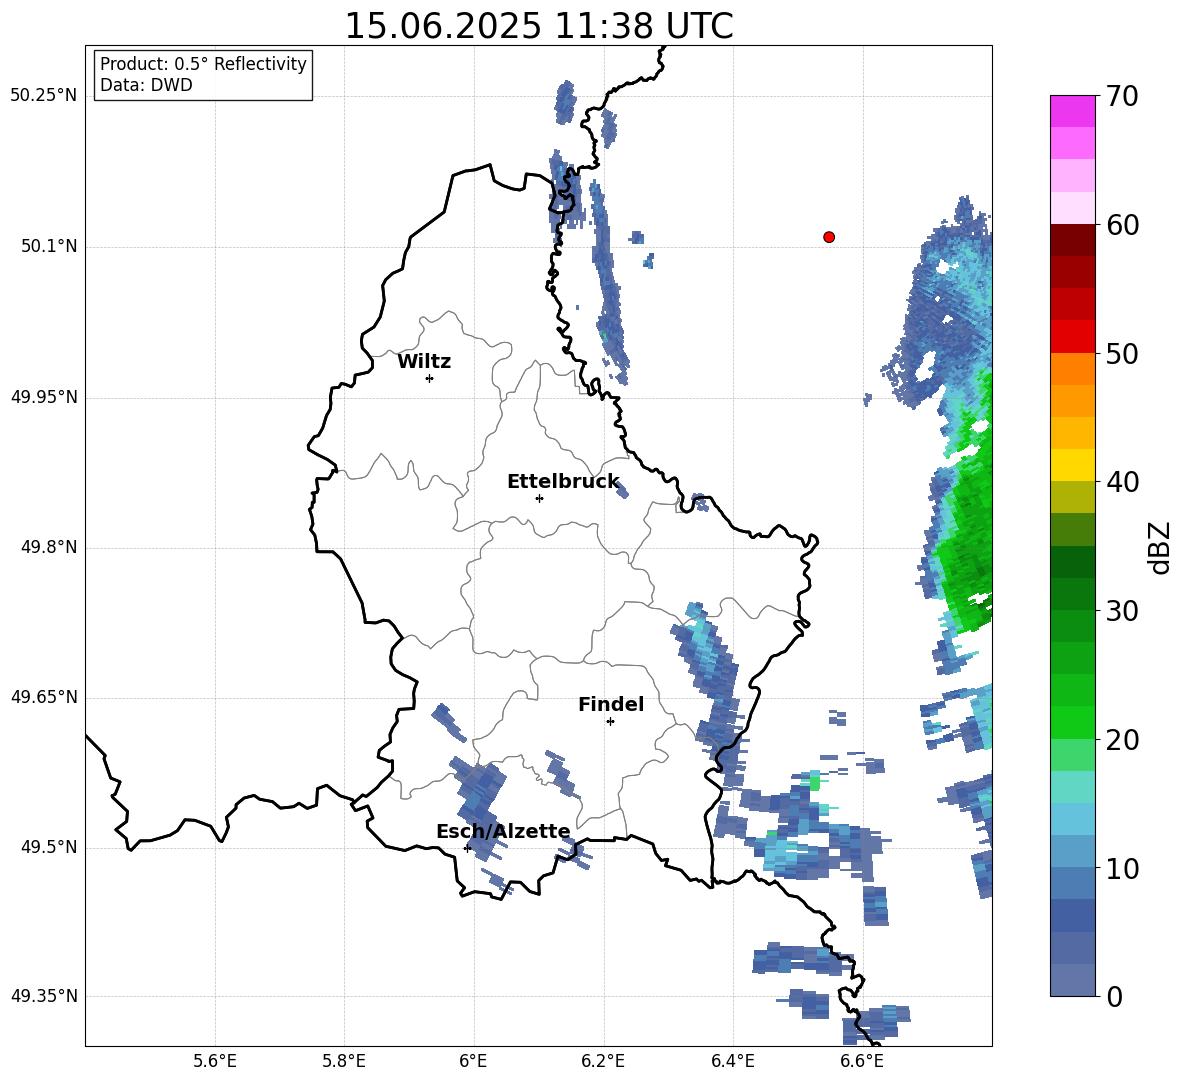Click the Ettelbruck city label
Image resolution: width=1184 pixels, height=1081 pixels.
(563, 482)
